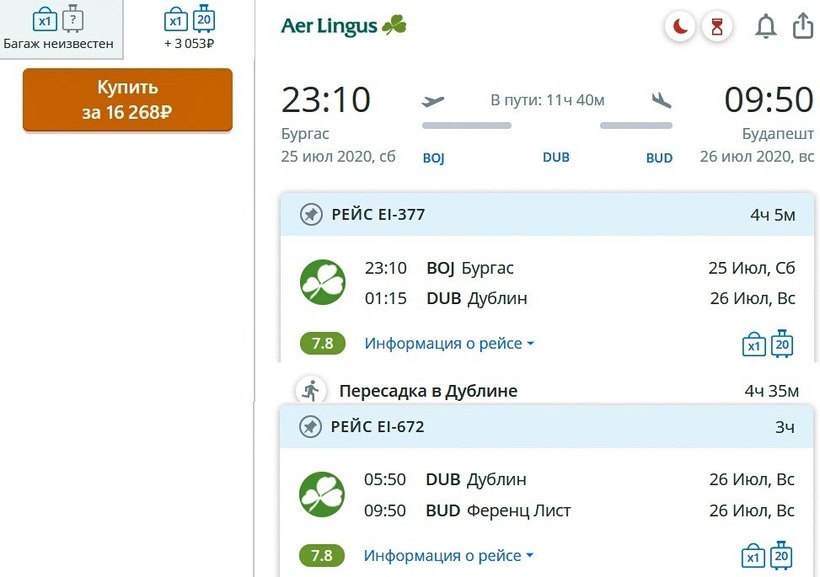Click the BOJ airport code in the route line
The image size is (820, 577).
[x=434, y=158]
